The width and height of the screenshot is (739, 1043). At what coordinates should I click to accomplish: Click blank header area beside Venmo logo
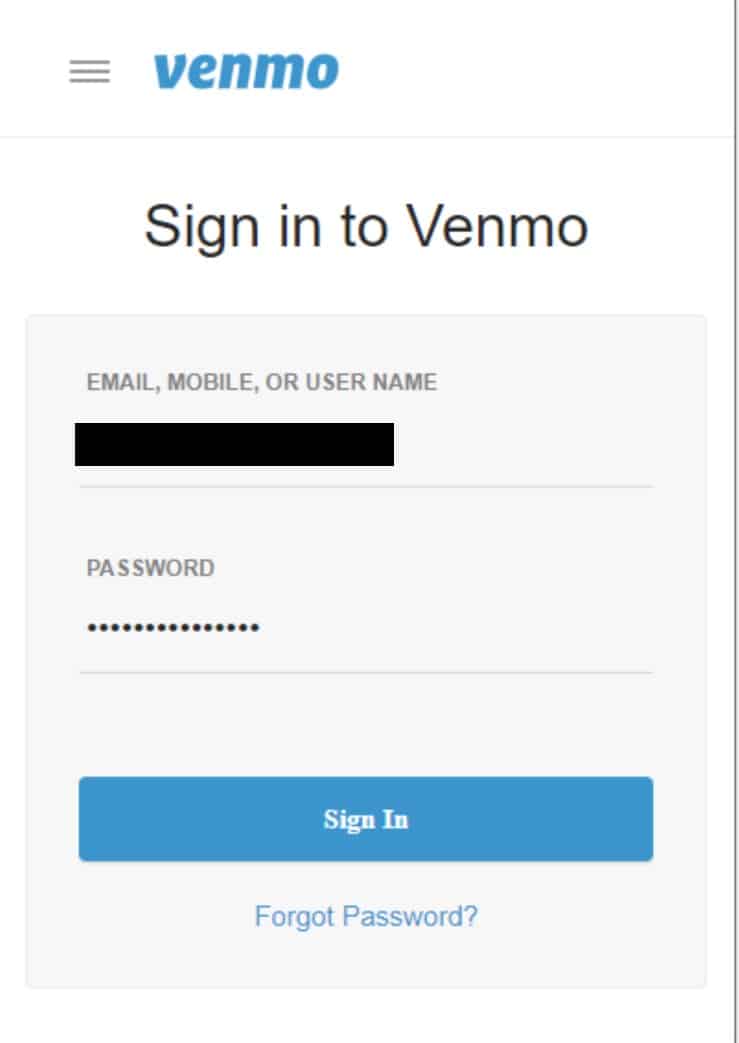532,71
